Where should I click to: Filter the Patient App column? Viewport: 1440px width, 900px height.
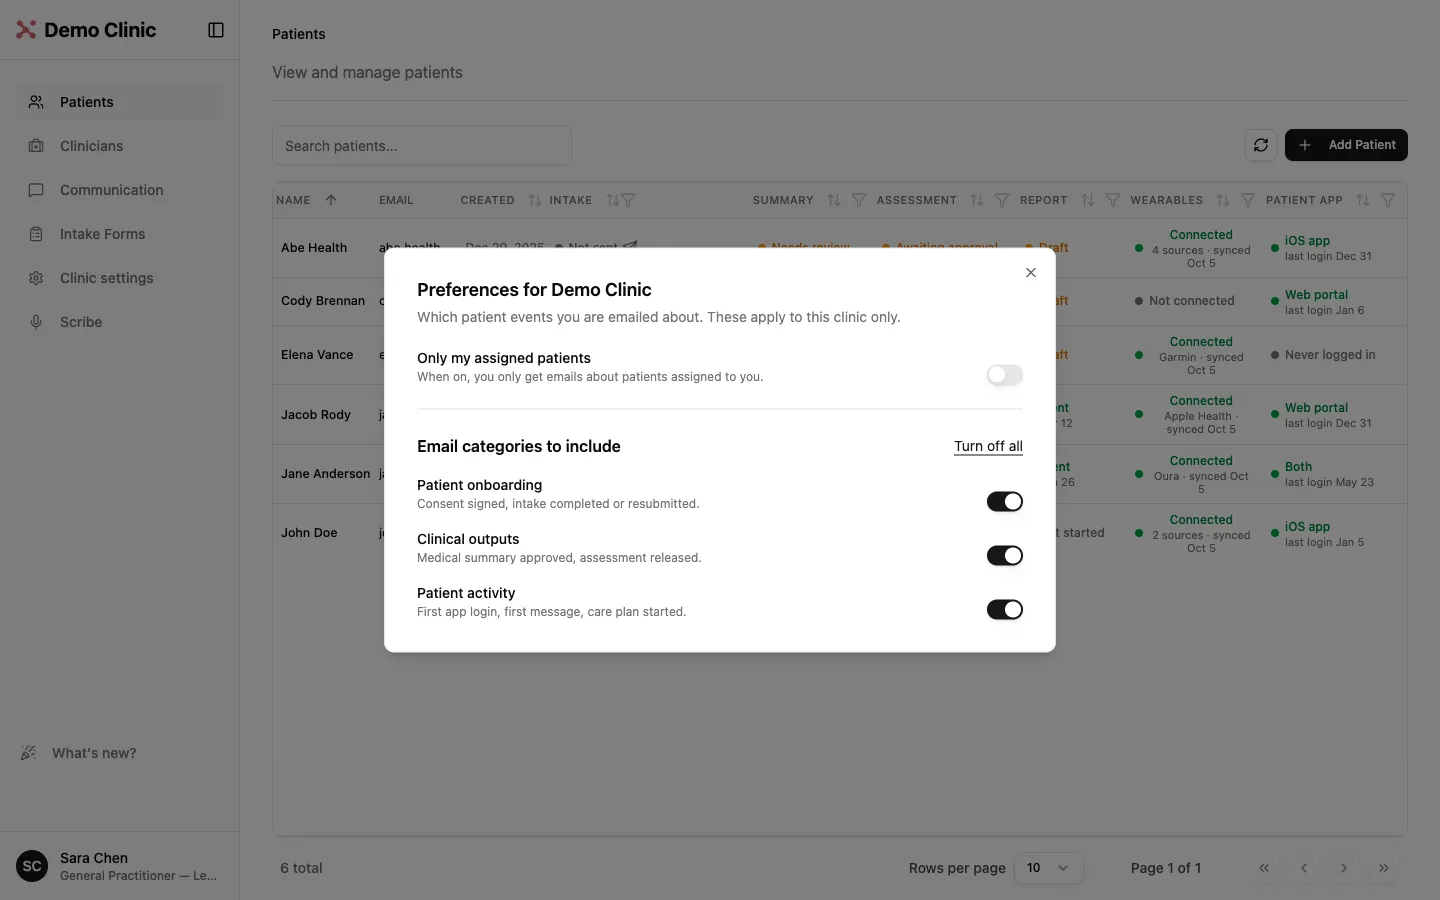click(1388, 200)
